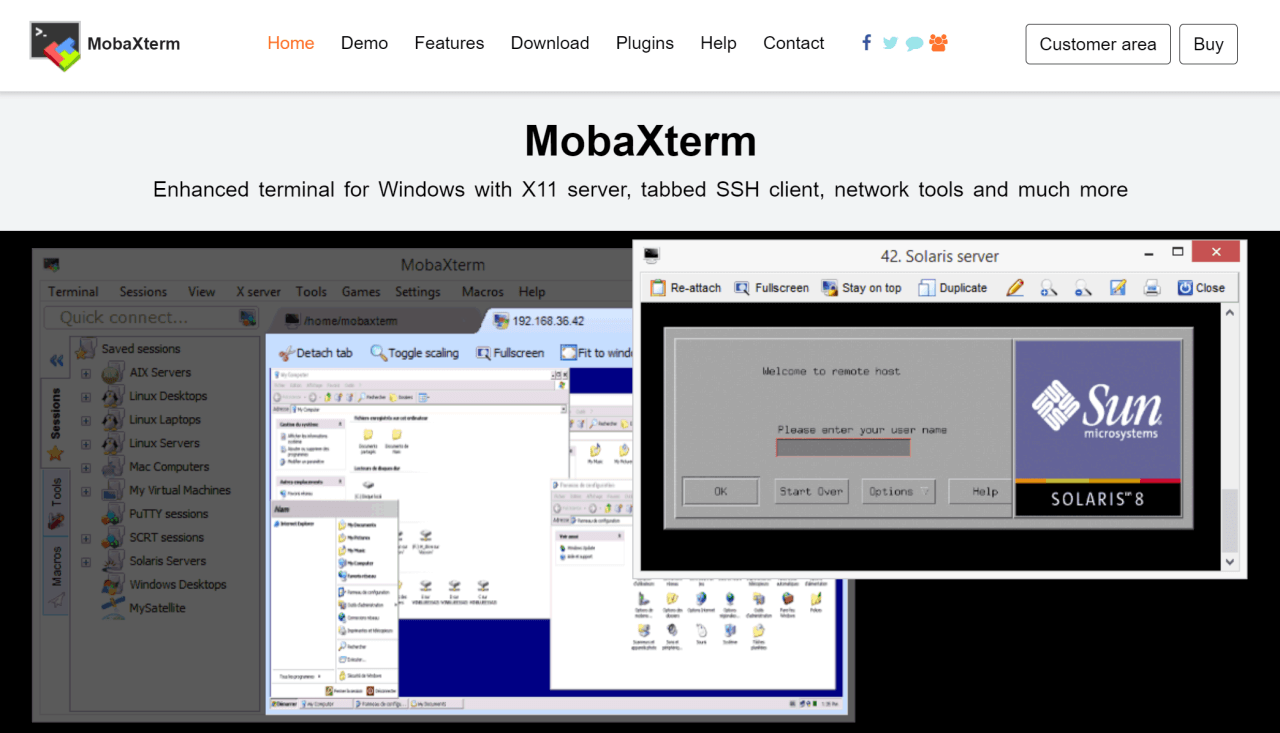
Task: Click the PuTTY sessions icon
Action: point(113,514)
